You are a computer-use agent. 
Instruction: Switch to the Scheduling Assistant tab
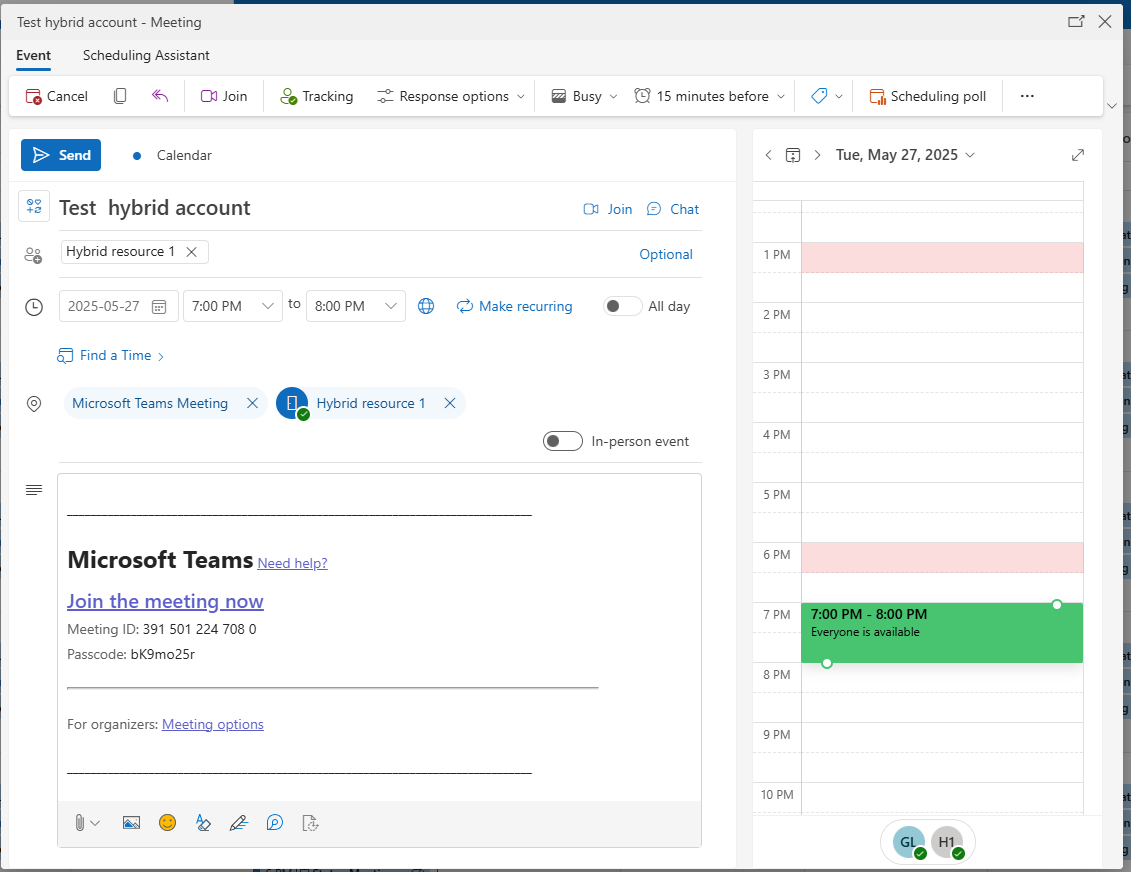[146, 56]
